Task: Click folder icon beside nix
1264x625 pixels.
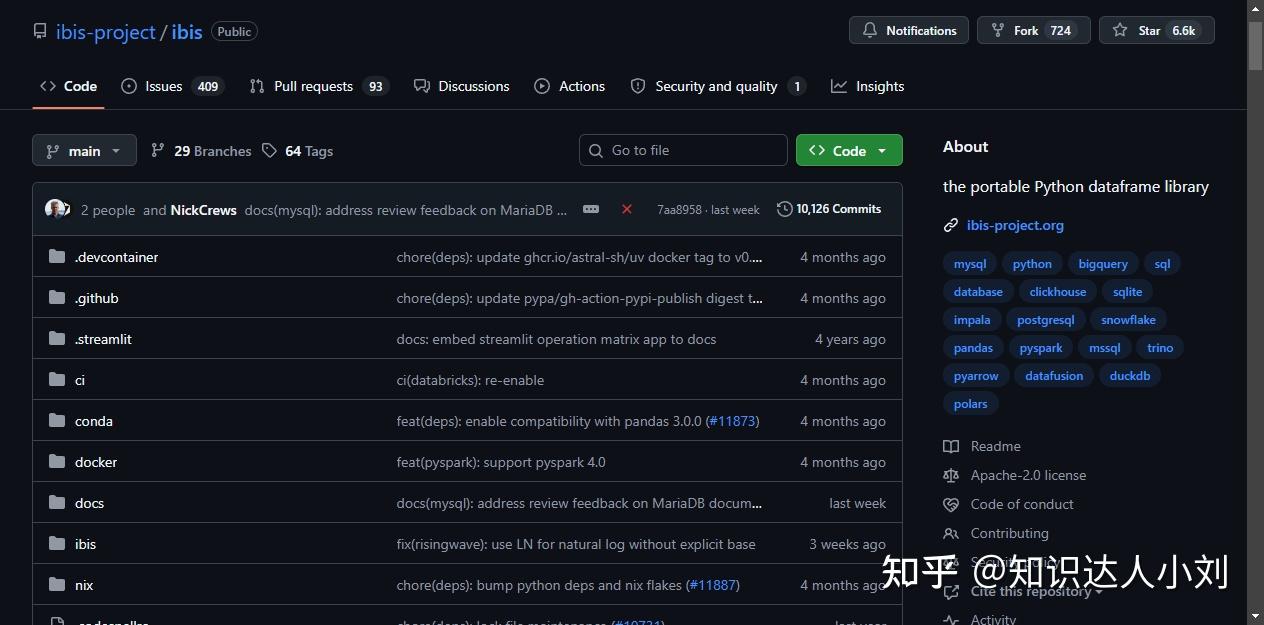Action: click(x=57, y=585)
